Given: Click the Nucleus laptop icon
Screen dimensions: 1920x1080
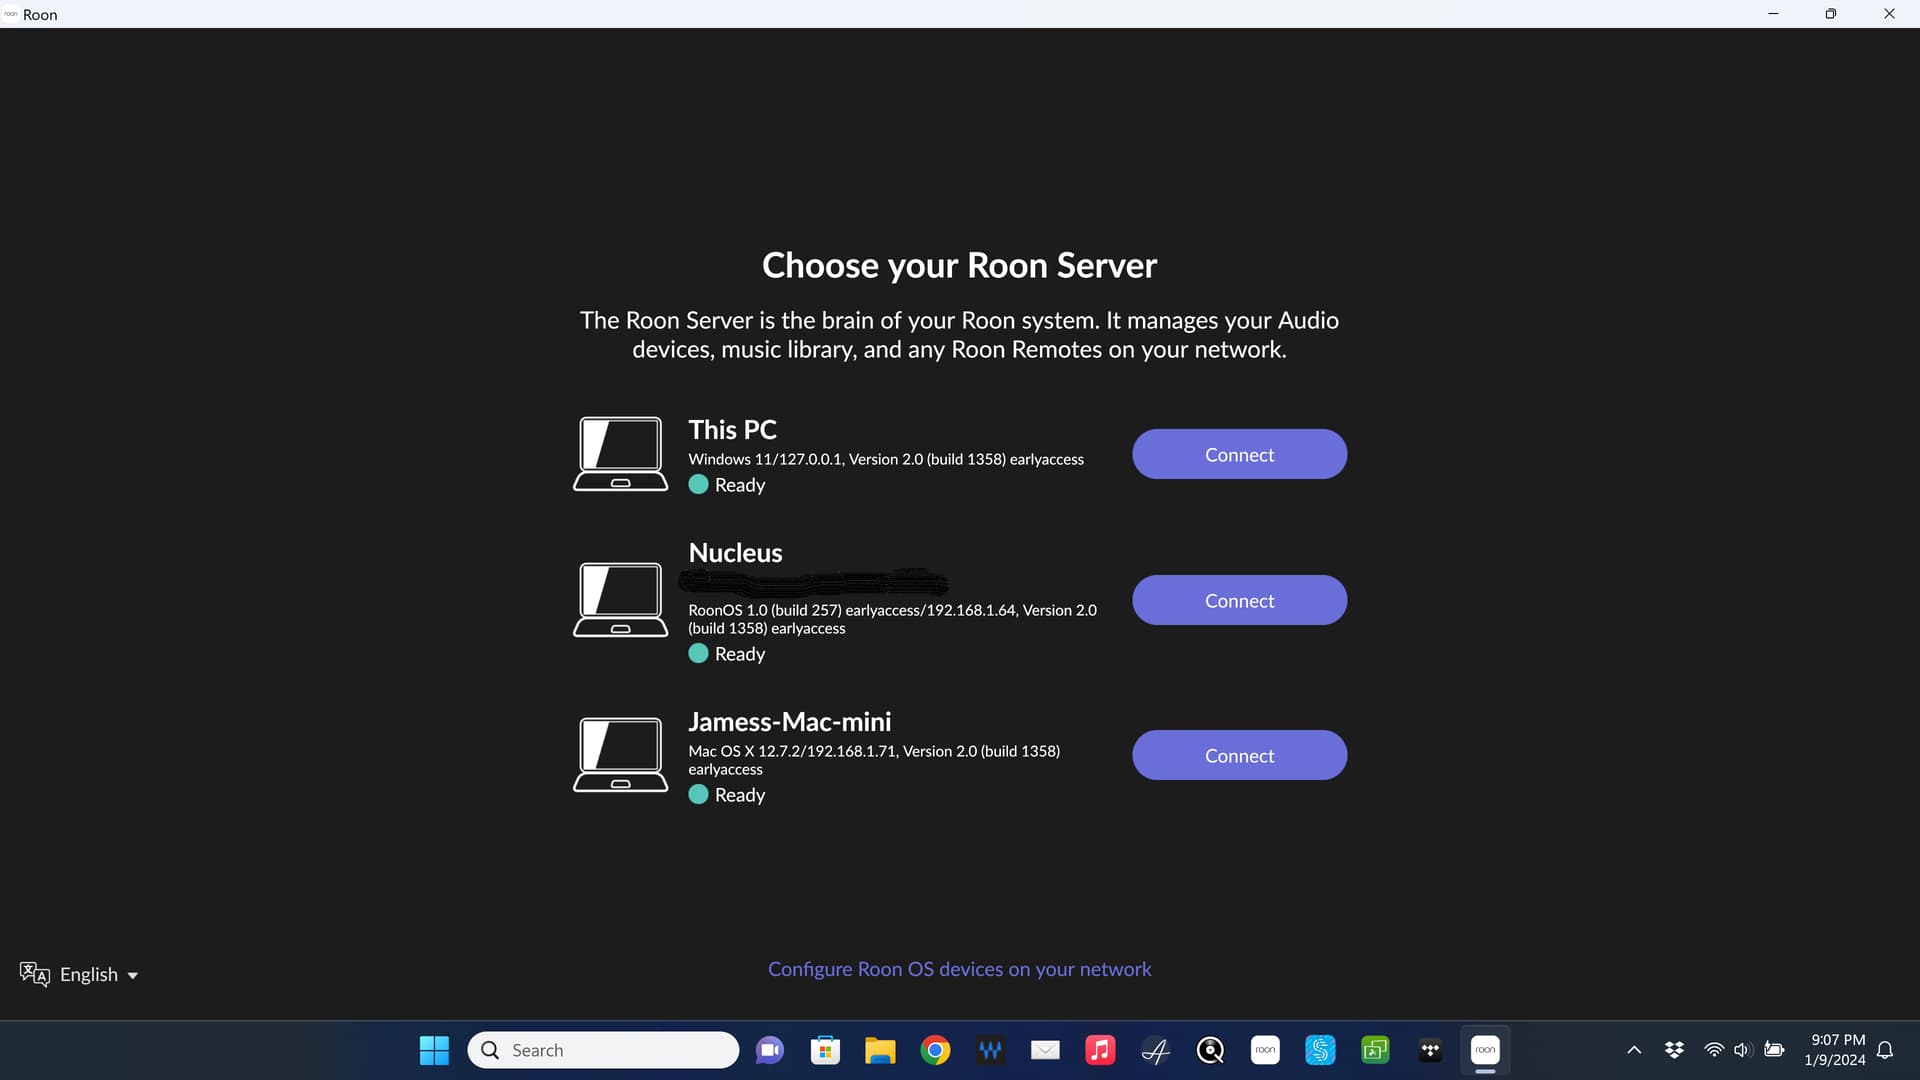Looking at the screenshot, I should pos(620,600).
